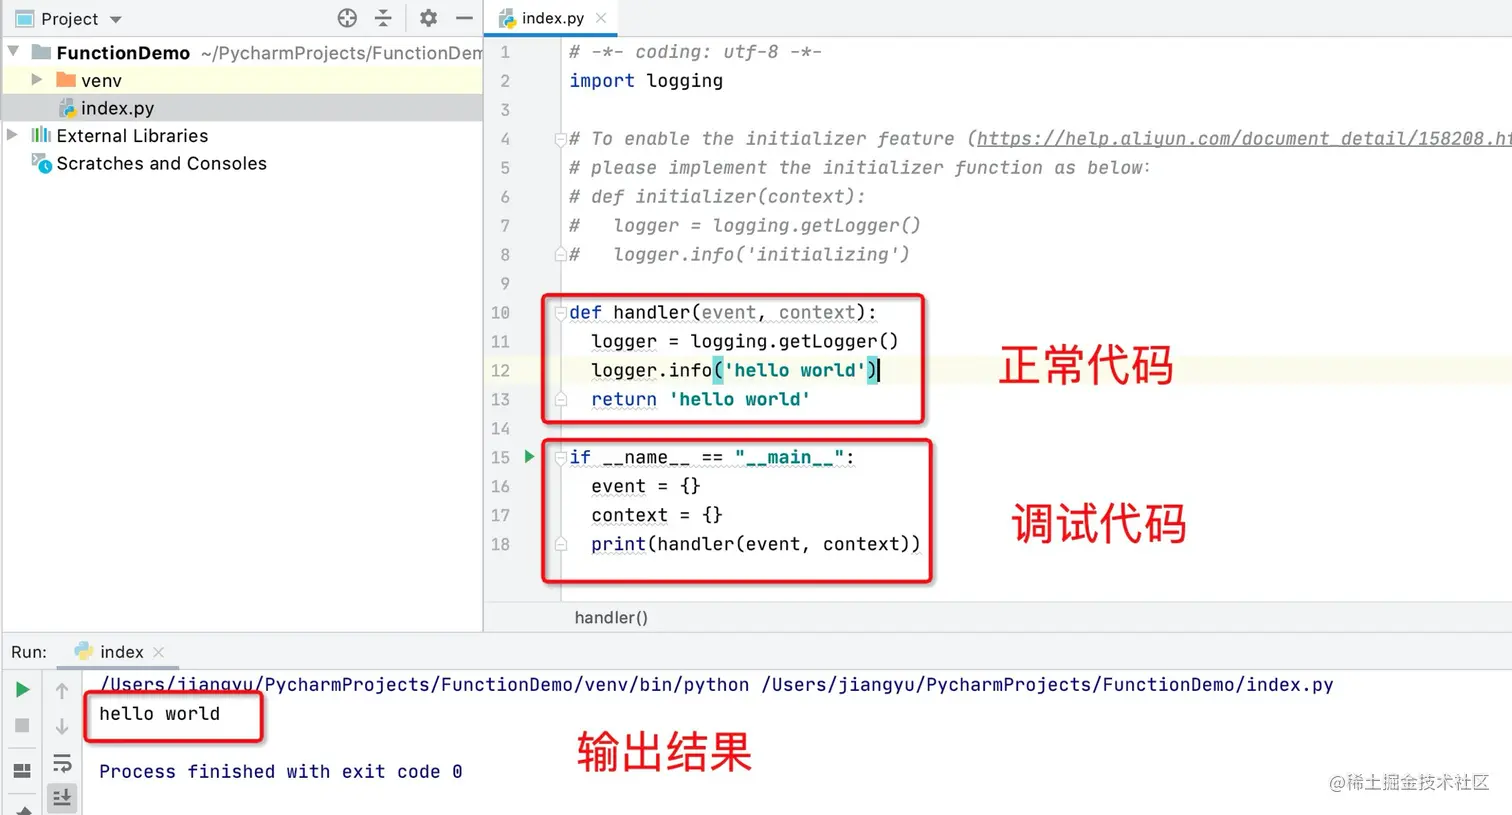1512x815 pixels.
Task: Click the '# def initializer(context):' comment
Action: [x=717, y=196]
